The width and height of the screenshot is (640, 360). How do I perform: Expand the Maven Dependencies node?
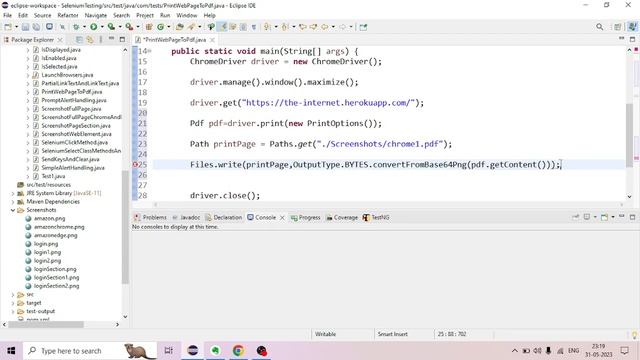pos(13,202)
